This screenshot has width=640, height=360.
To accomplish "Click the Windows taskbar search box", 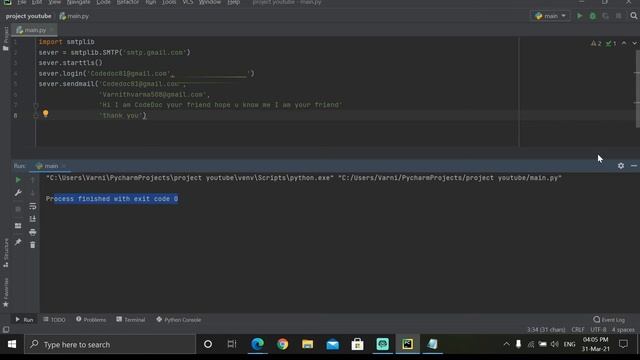I will click(x=110, y=344).
